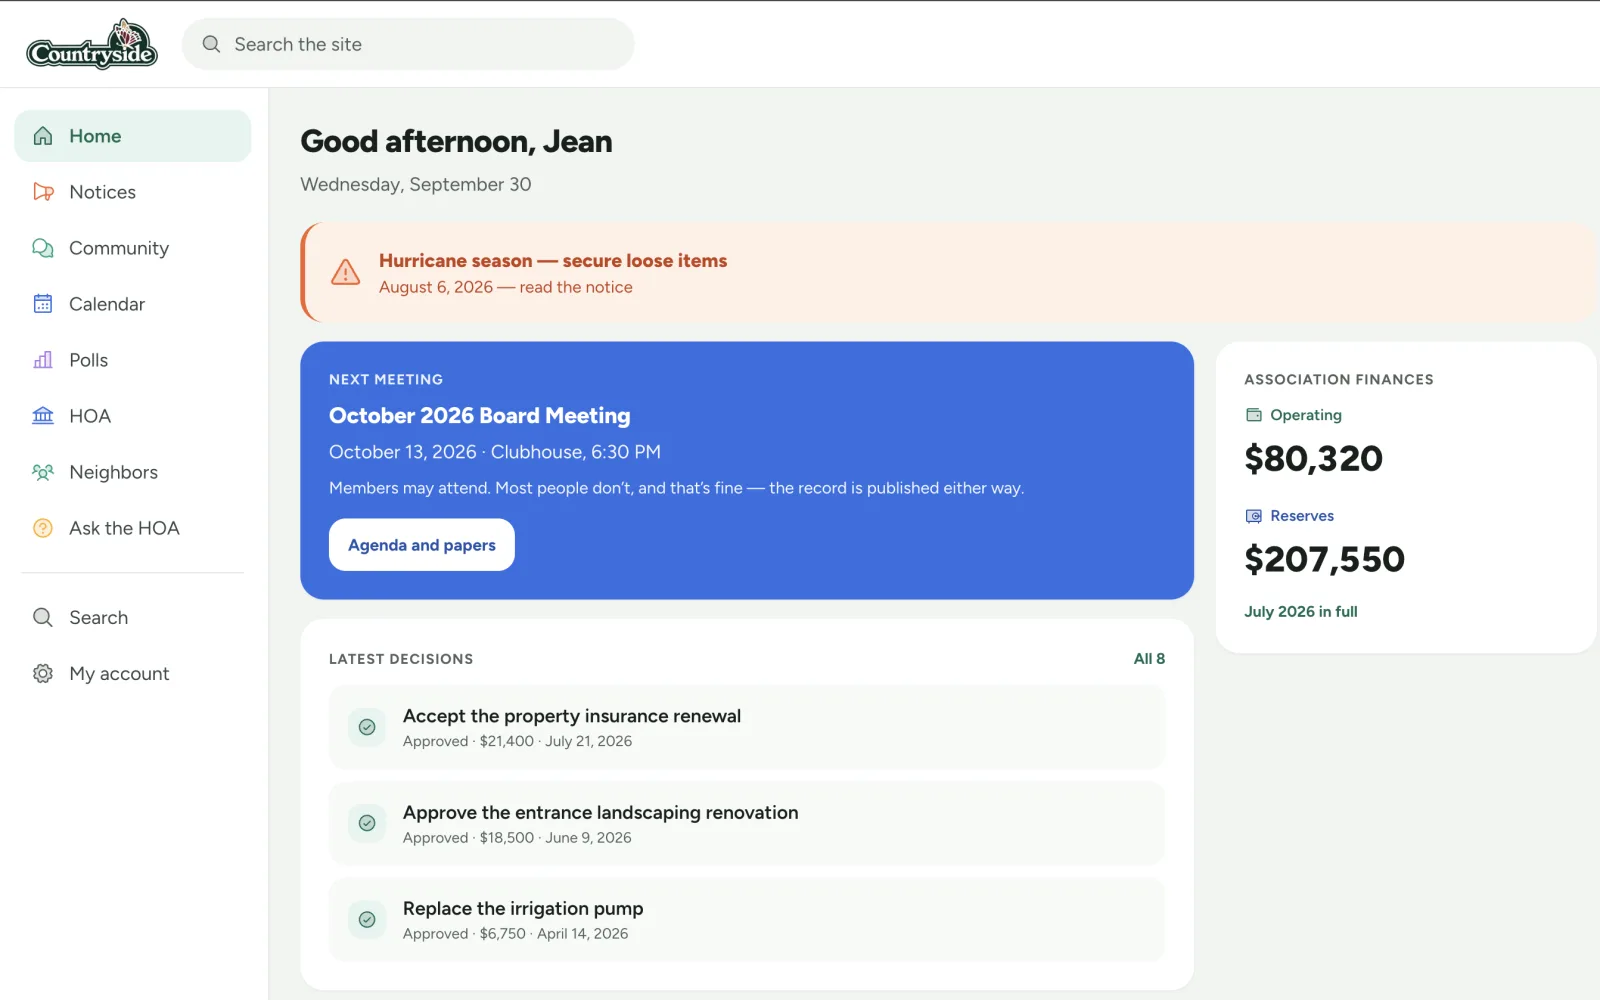Click the hurricane warning triangle icon
The height and width of the screenshot is (1000, 1600).
pyautogui.click(x=346, y=272)
